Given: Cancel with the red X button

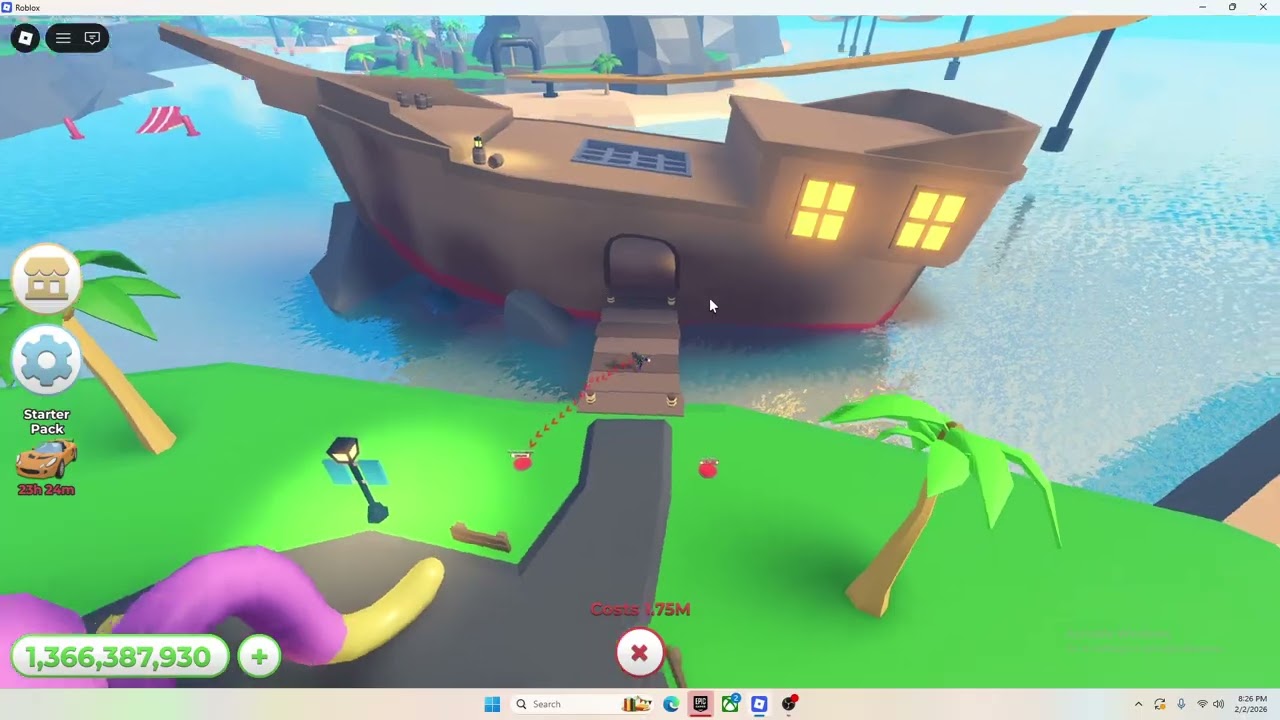Looking at the screenshot, I should coord(640,653).
